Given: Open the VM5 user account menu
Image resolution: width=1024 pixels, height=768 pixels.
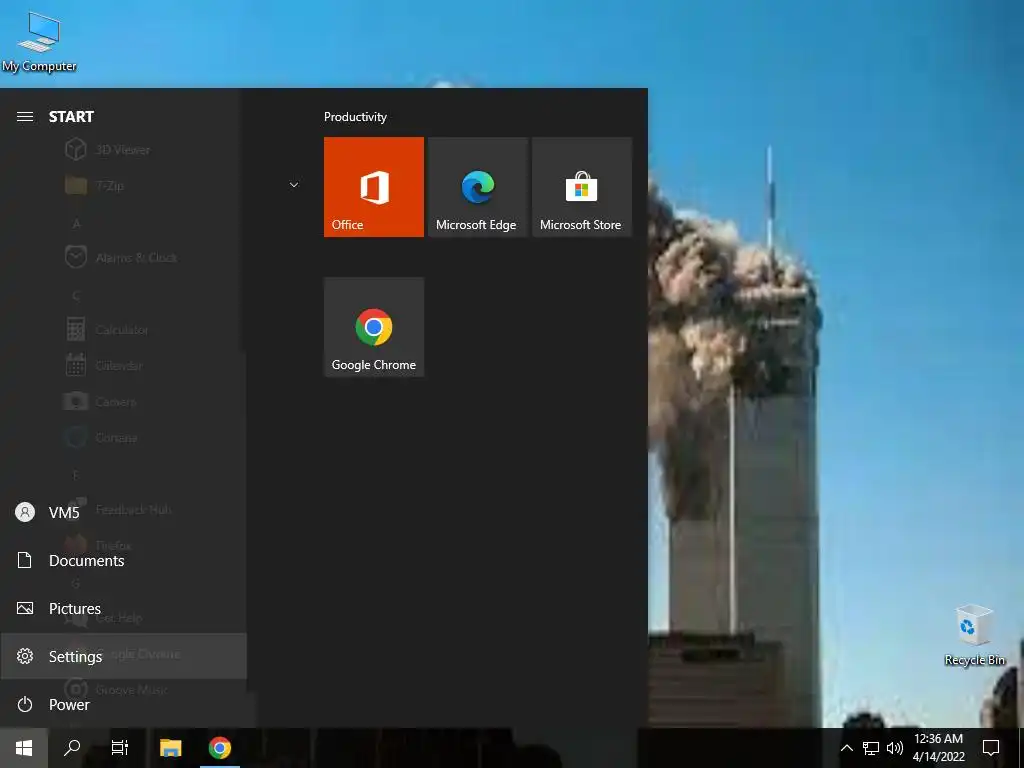Looking at the screenshot, I should click(x=123, y=513).
